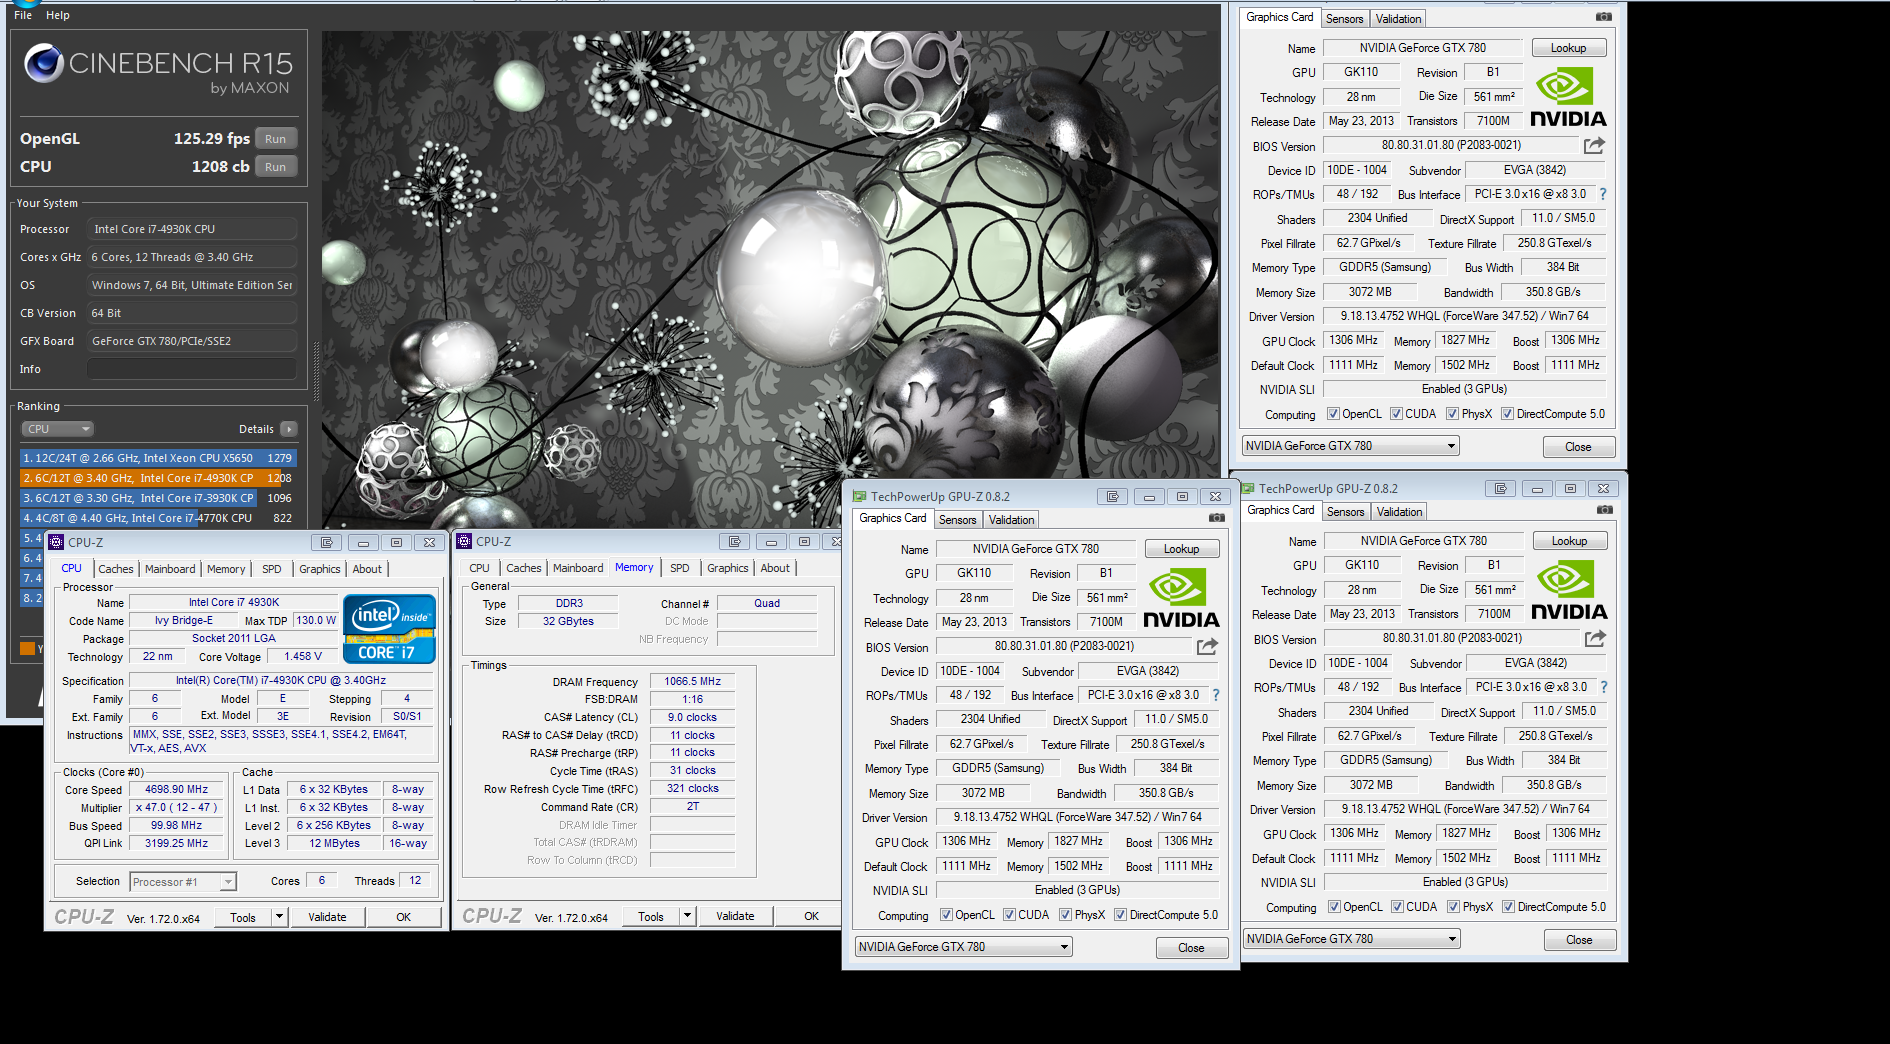Switch to Mainboard tab in left CPU-Z
The height and width of the screenshot is (1044, 1890).
[x=170, y=569]
